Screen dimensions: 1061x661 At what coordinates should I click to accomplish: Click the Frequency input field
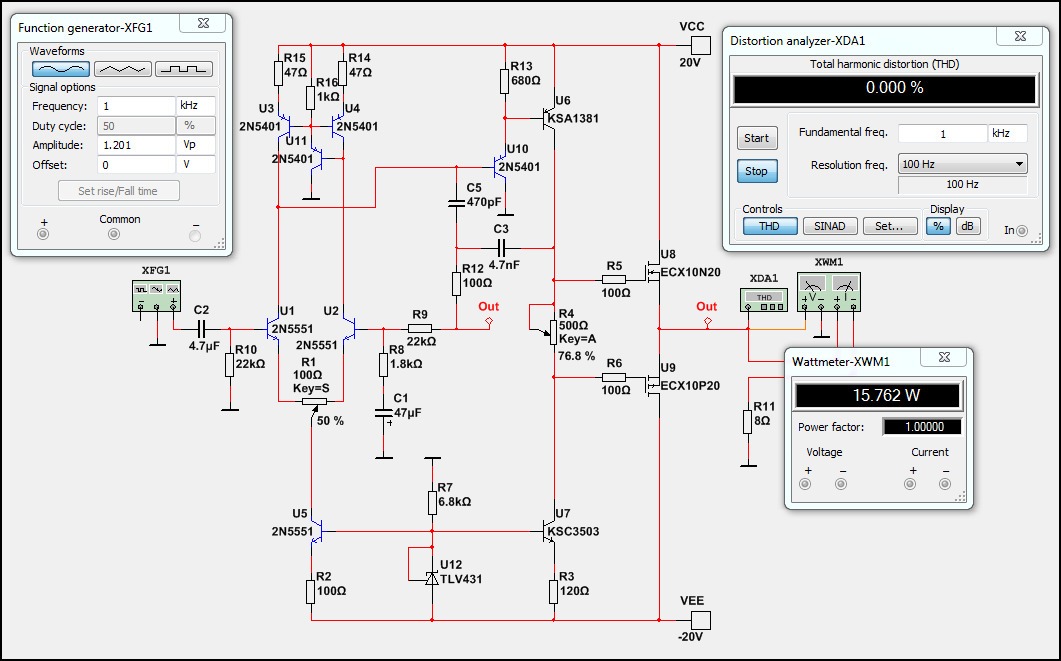pyautogui.click(x=137, y=106)
